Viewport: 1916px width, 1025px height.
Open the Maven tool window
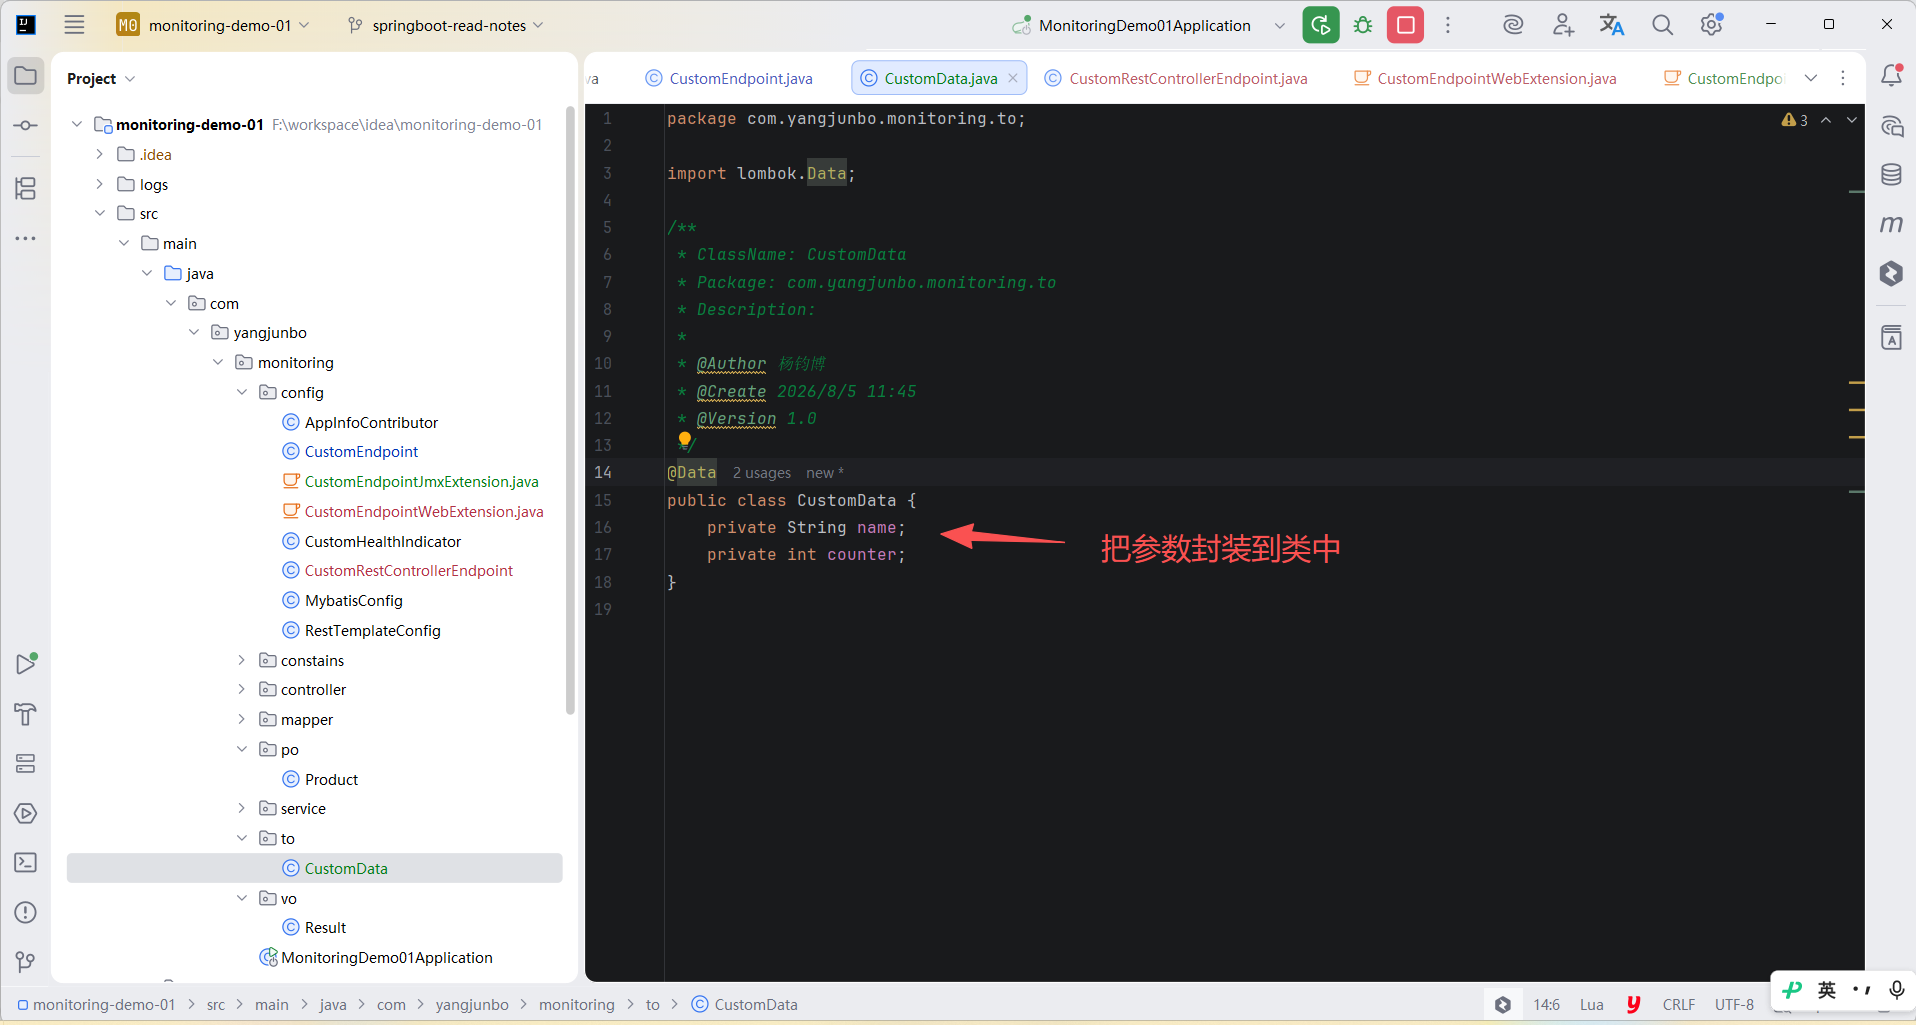tap(1891, 224)
